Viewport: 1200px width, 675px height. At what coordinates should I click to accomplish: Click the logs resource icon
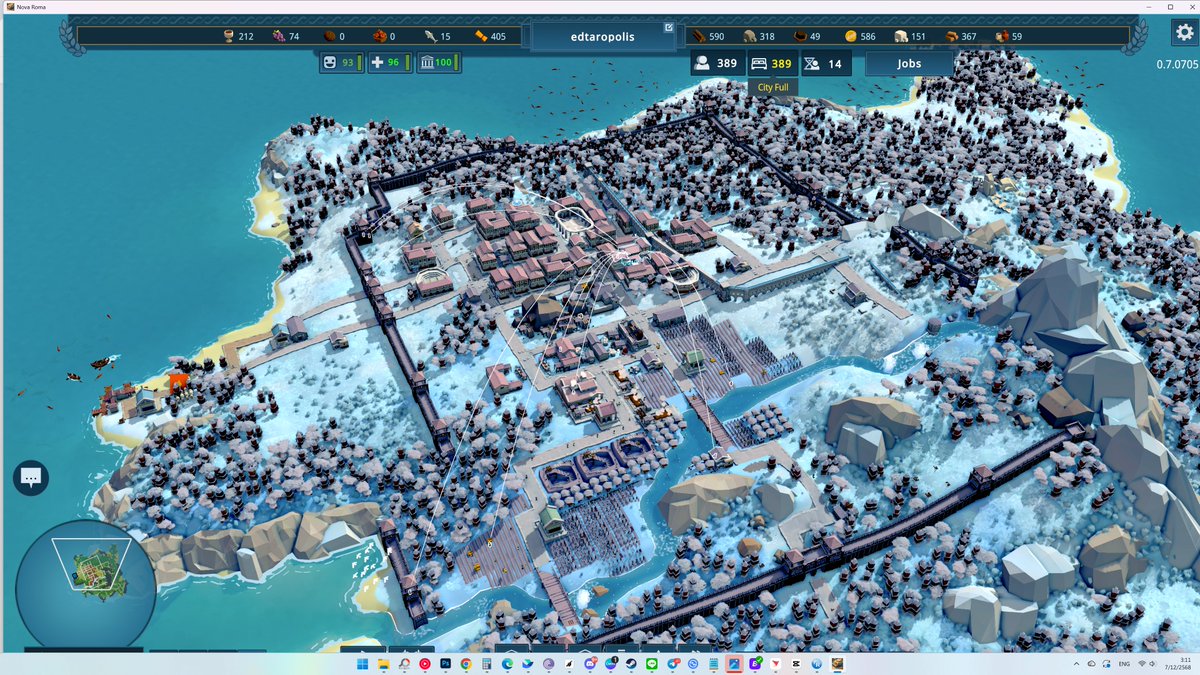[700, 35]
